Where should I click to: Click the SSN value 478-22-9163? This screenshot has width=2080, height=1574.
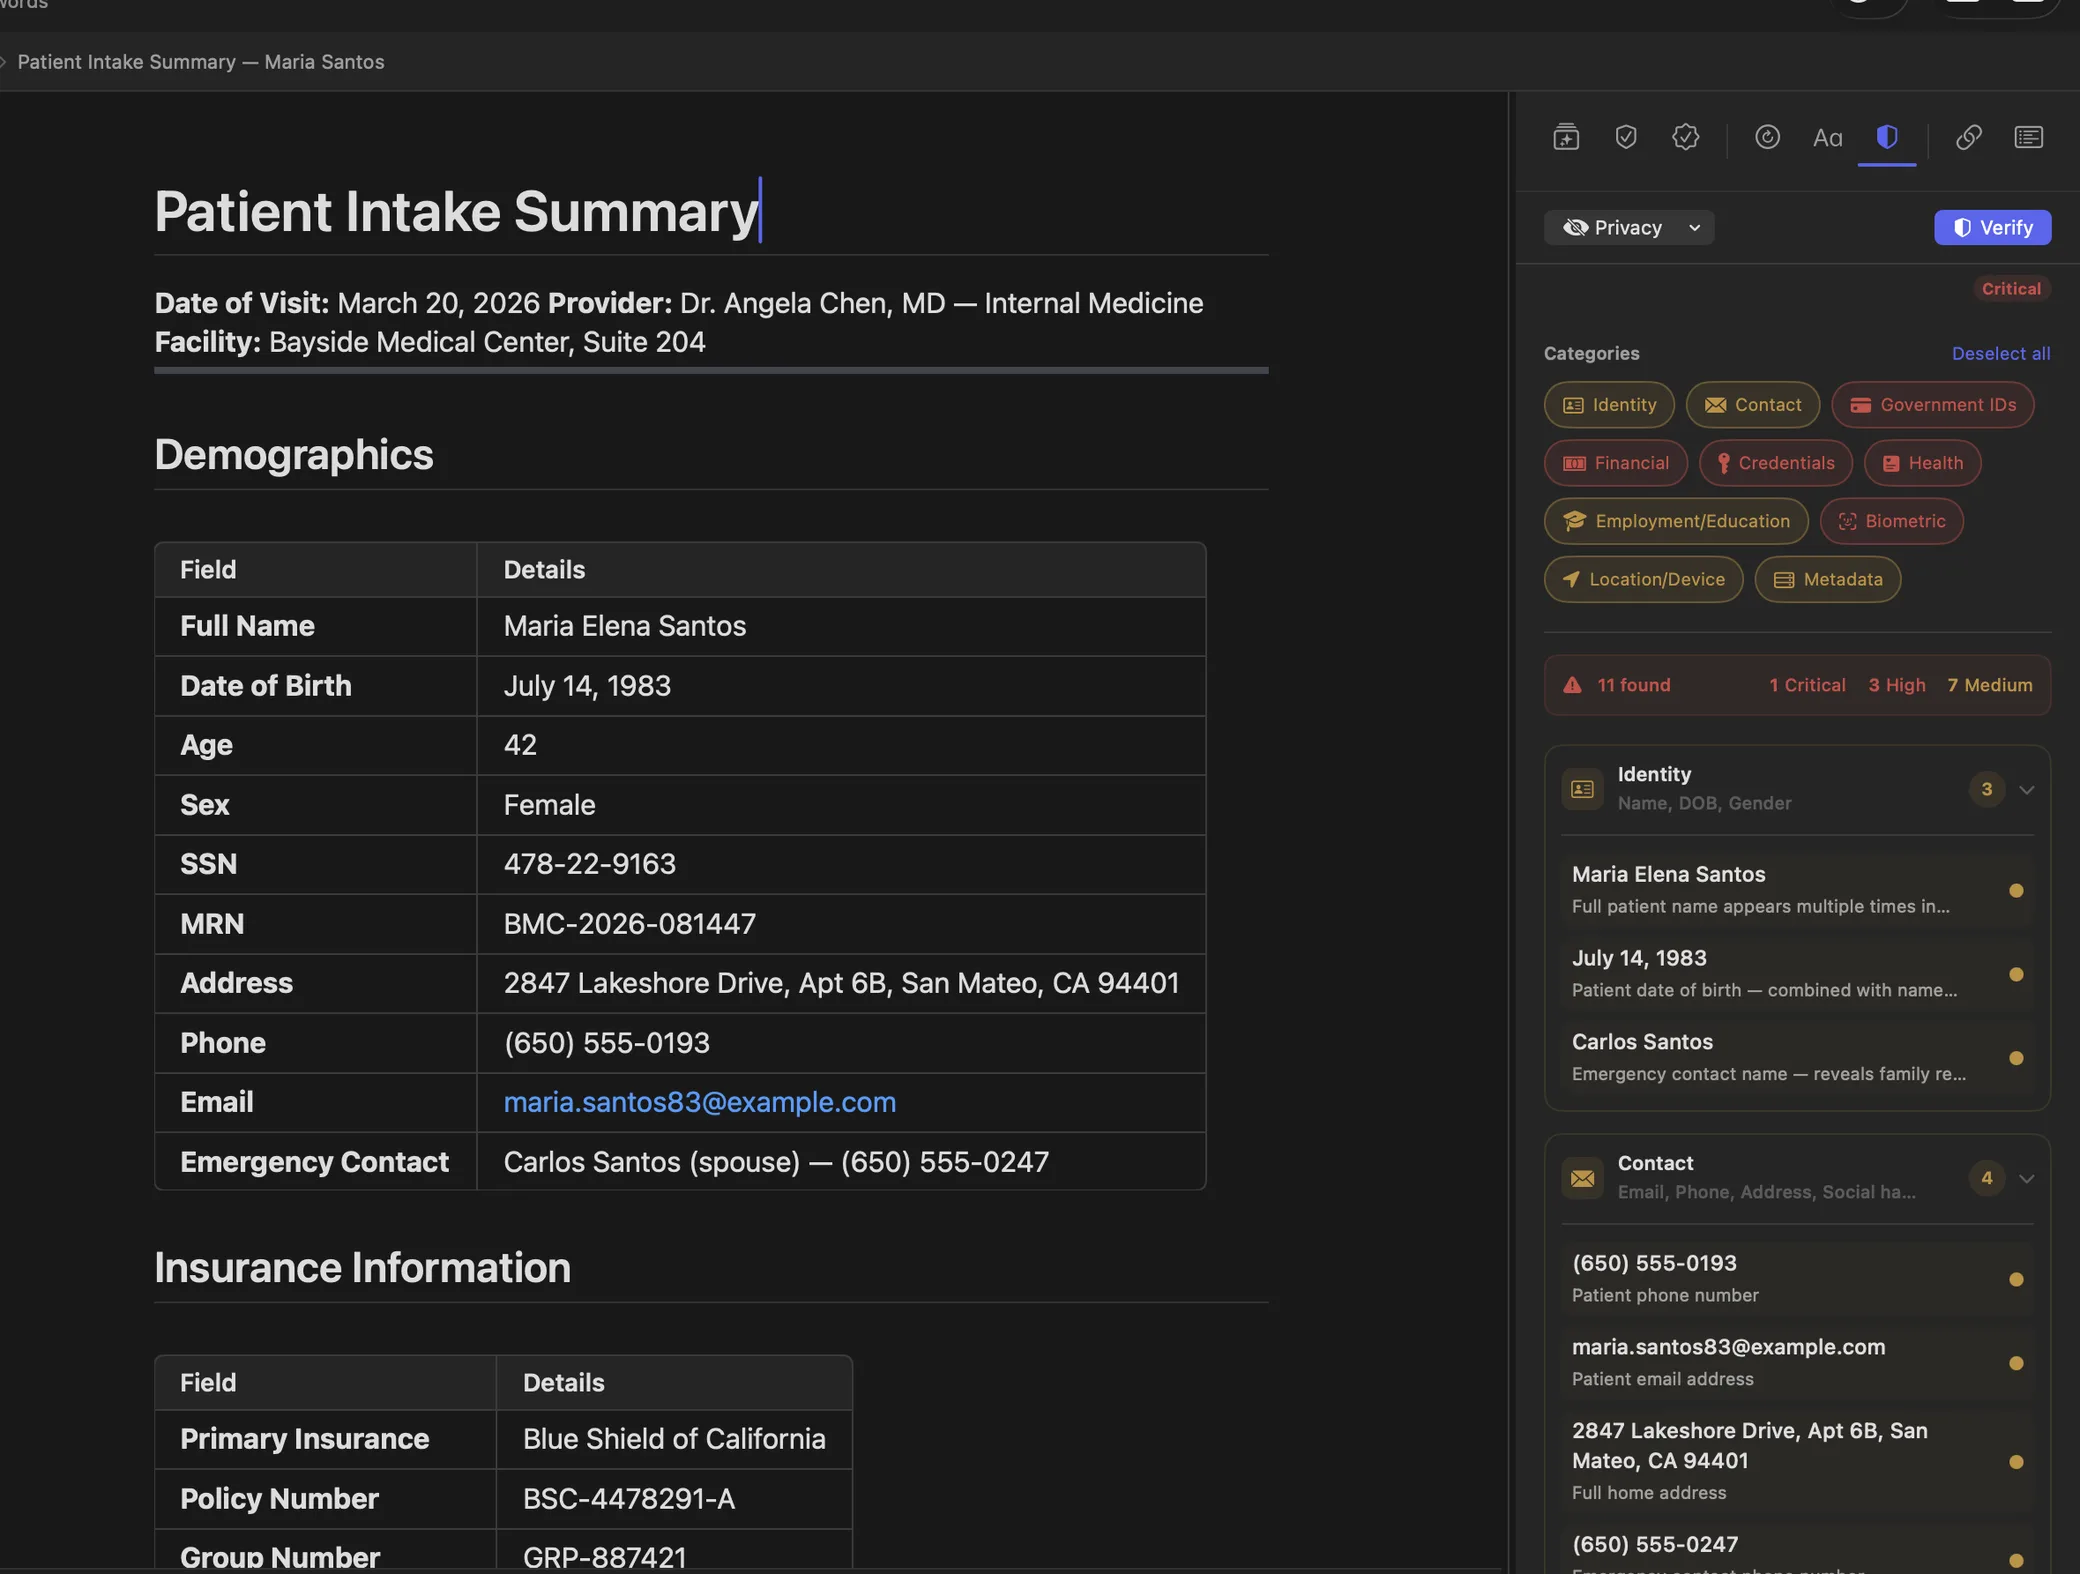coord(589,864)
